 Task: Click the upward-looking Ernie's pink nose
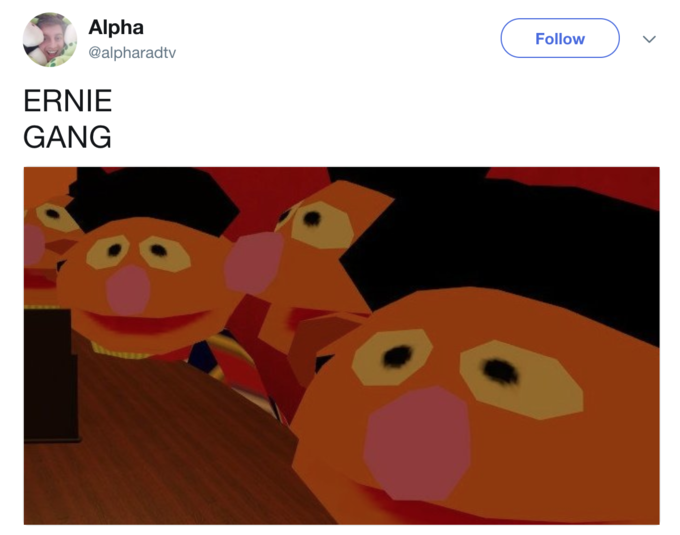(x=254, y=262)
